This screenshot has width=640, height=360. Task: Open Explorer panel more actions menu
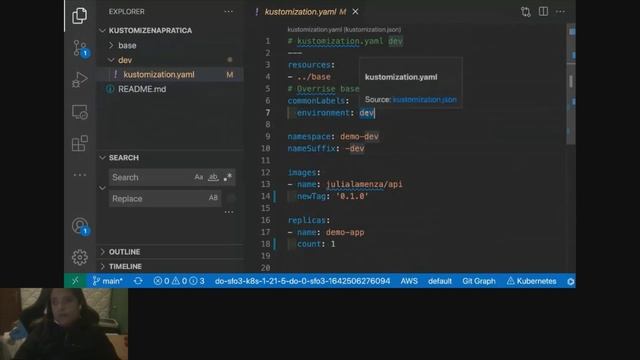click(229, 12)
